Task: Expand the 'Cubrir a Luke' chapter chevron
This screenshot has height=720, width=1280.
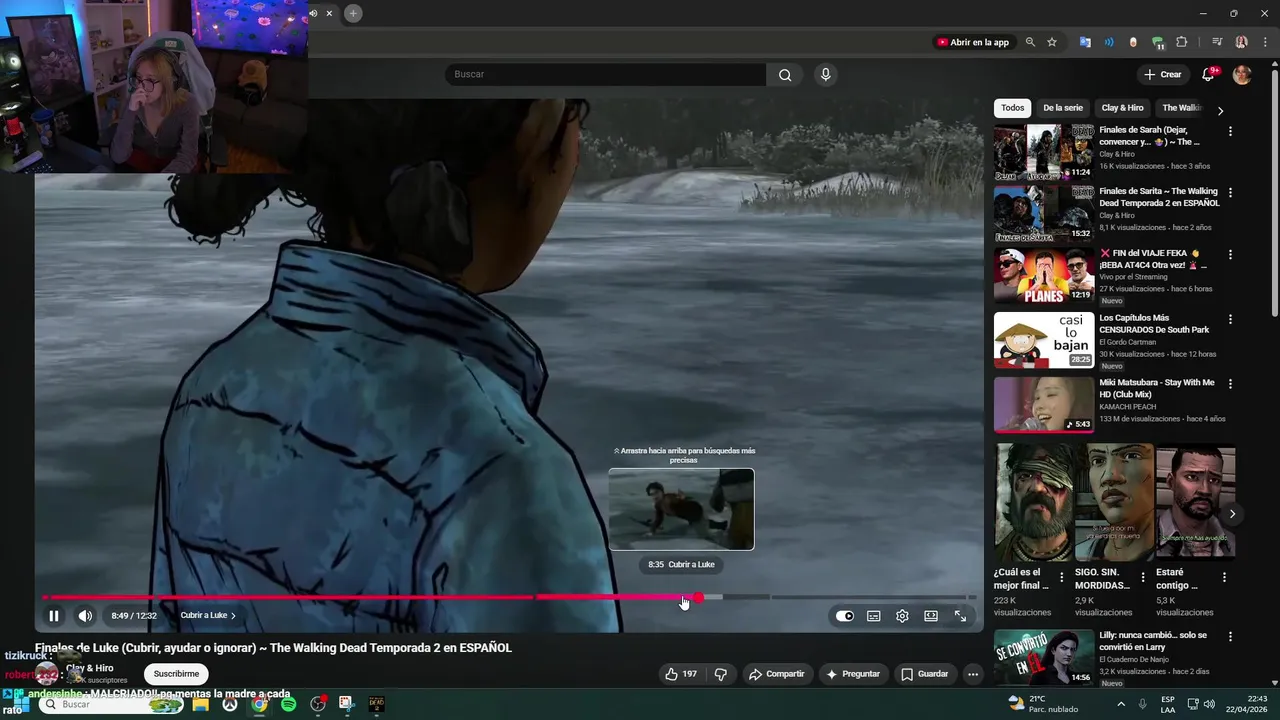Action: [x=233, y=616]
